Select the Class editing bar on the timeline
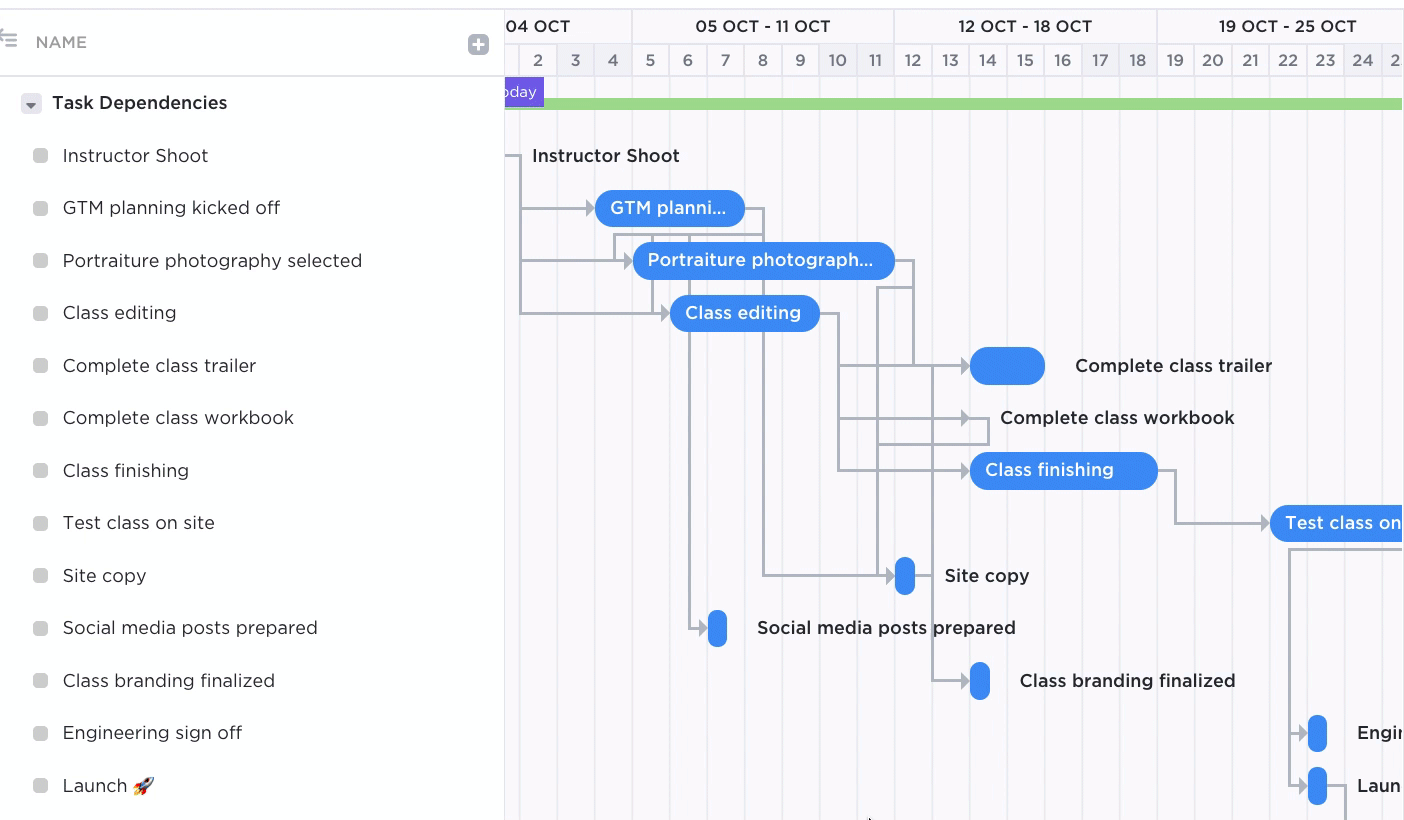This screenshot has height=820, width=1404. [x=744, y=313]
